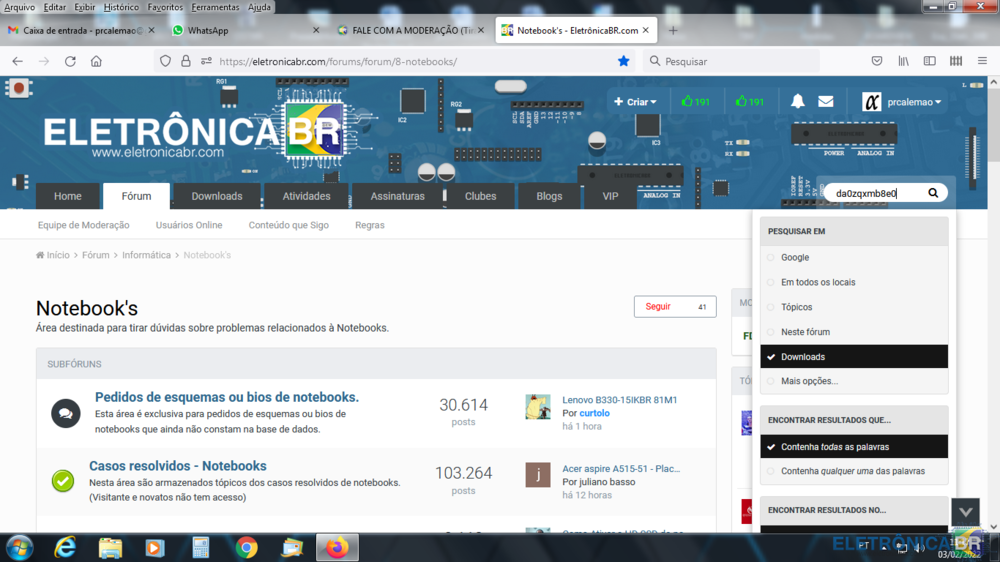Switch to Caixa de entrada Gmail tab
1000x562 pixels.
coord(80,30)
